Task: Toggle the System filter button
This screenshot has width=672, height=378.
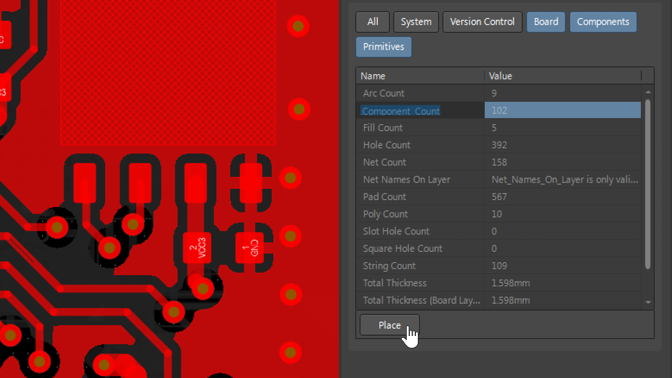Action: click(416, 22)
